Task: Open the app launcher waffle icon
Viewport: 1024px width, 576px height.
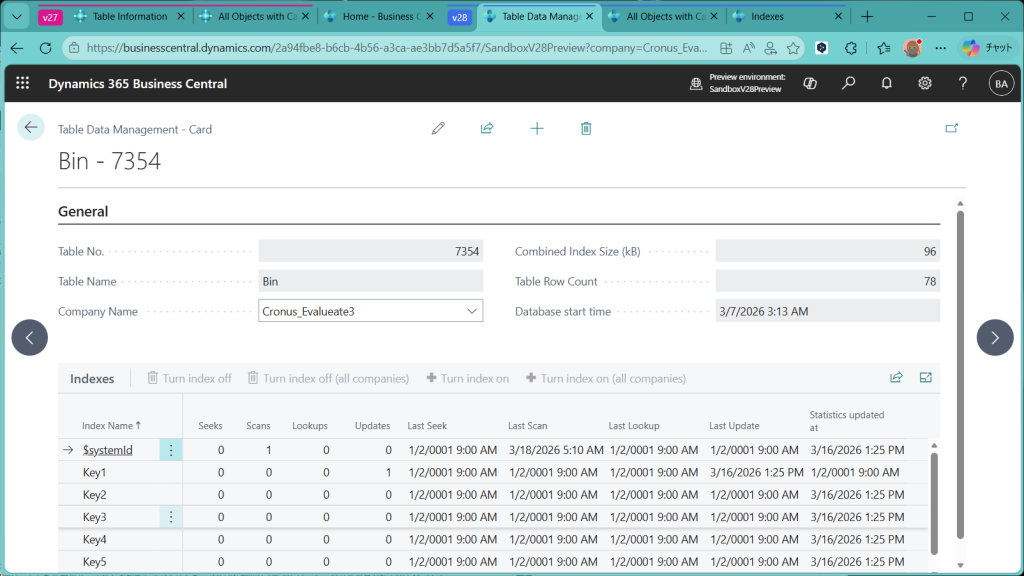Action: (x=23, y=84)
